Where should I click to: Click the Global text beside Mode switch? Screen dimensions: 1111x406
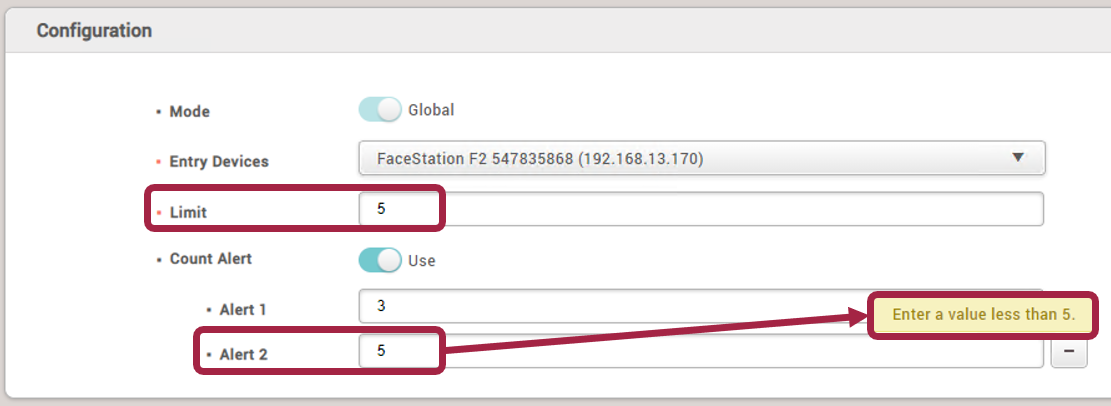tap(431, 110)
